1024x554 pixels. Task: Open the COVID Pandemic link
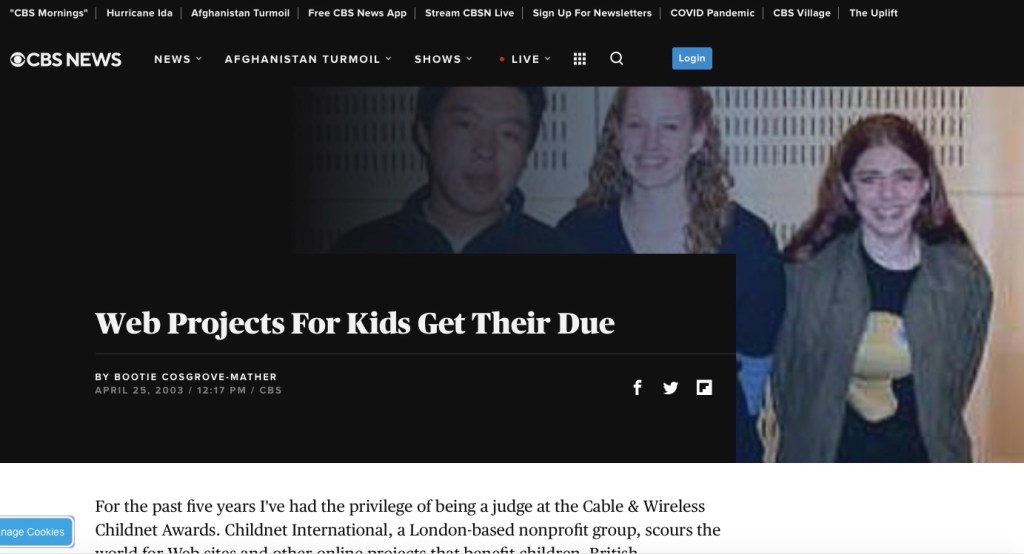click(712, 12)
